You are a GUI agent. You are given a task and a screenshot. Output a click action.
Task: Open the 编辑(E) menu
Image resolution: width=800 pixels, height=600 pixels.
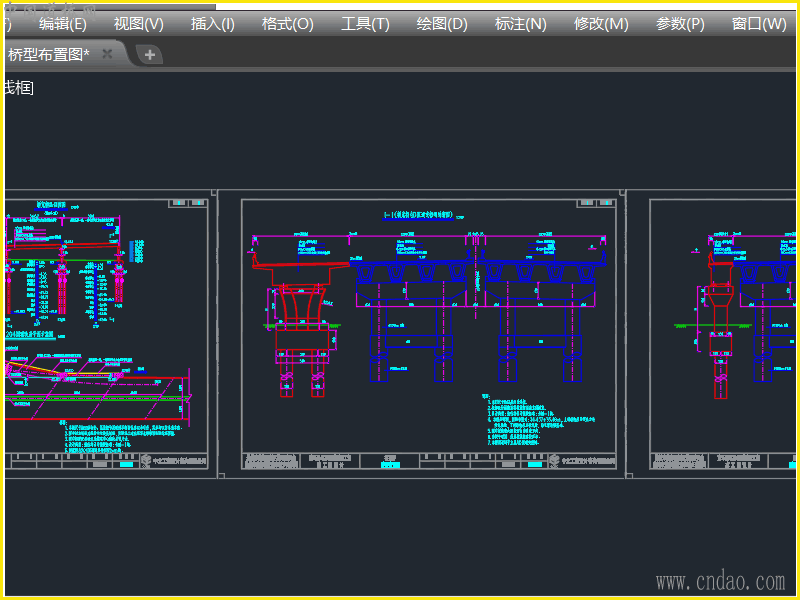[x=62, y=24]
